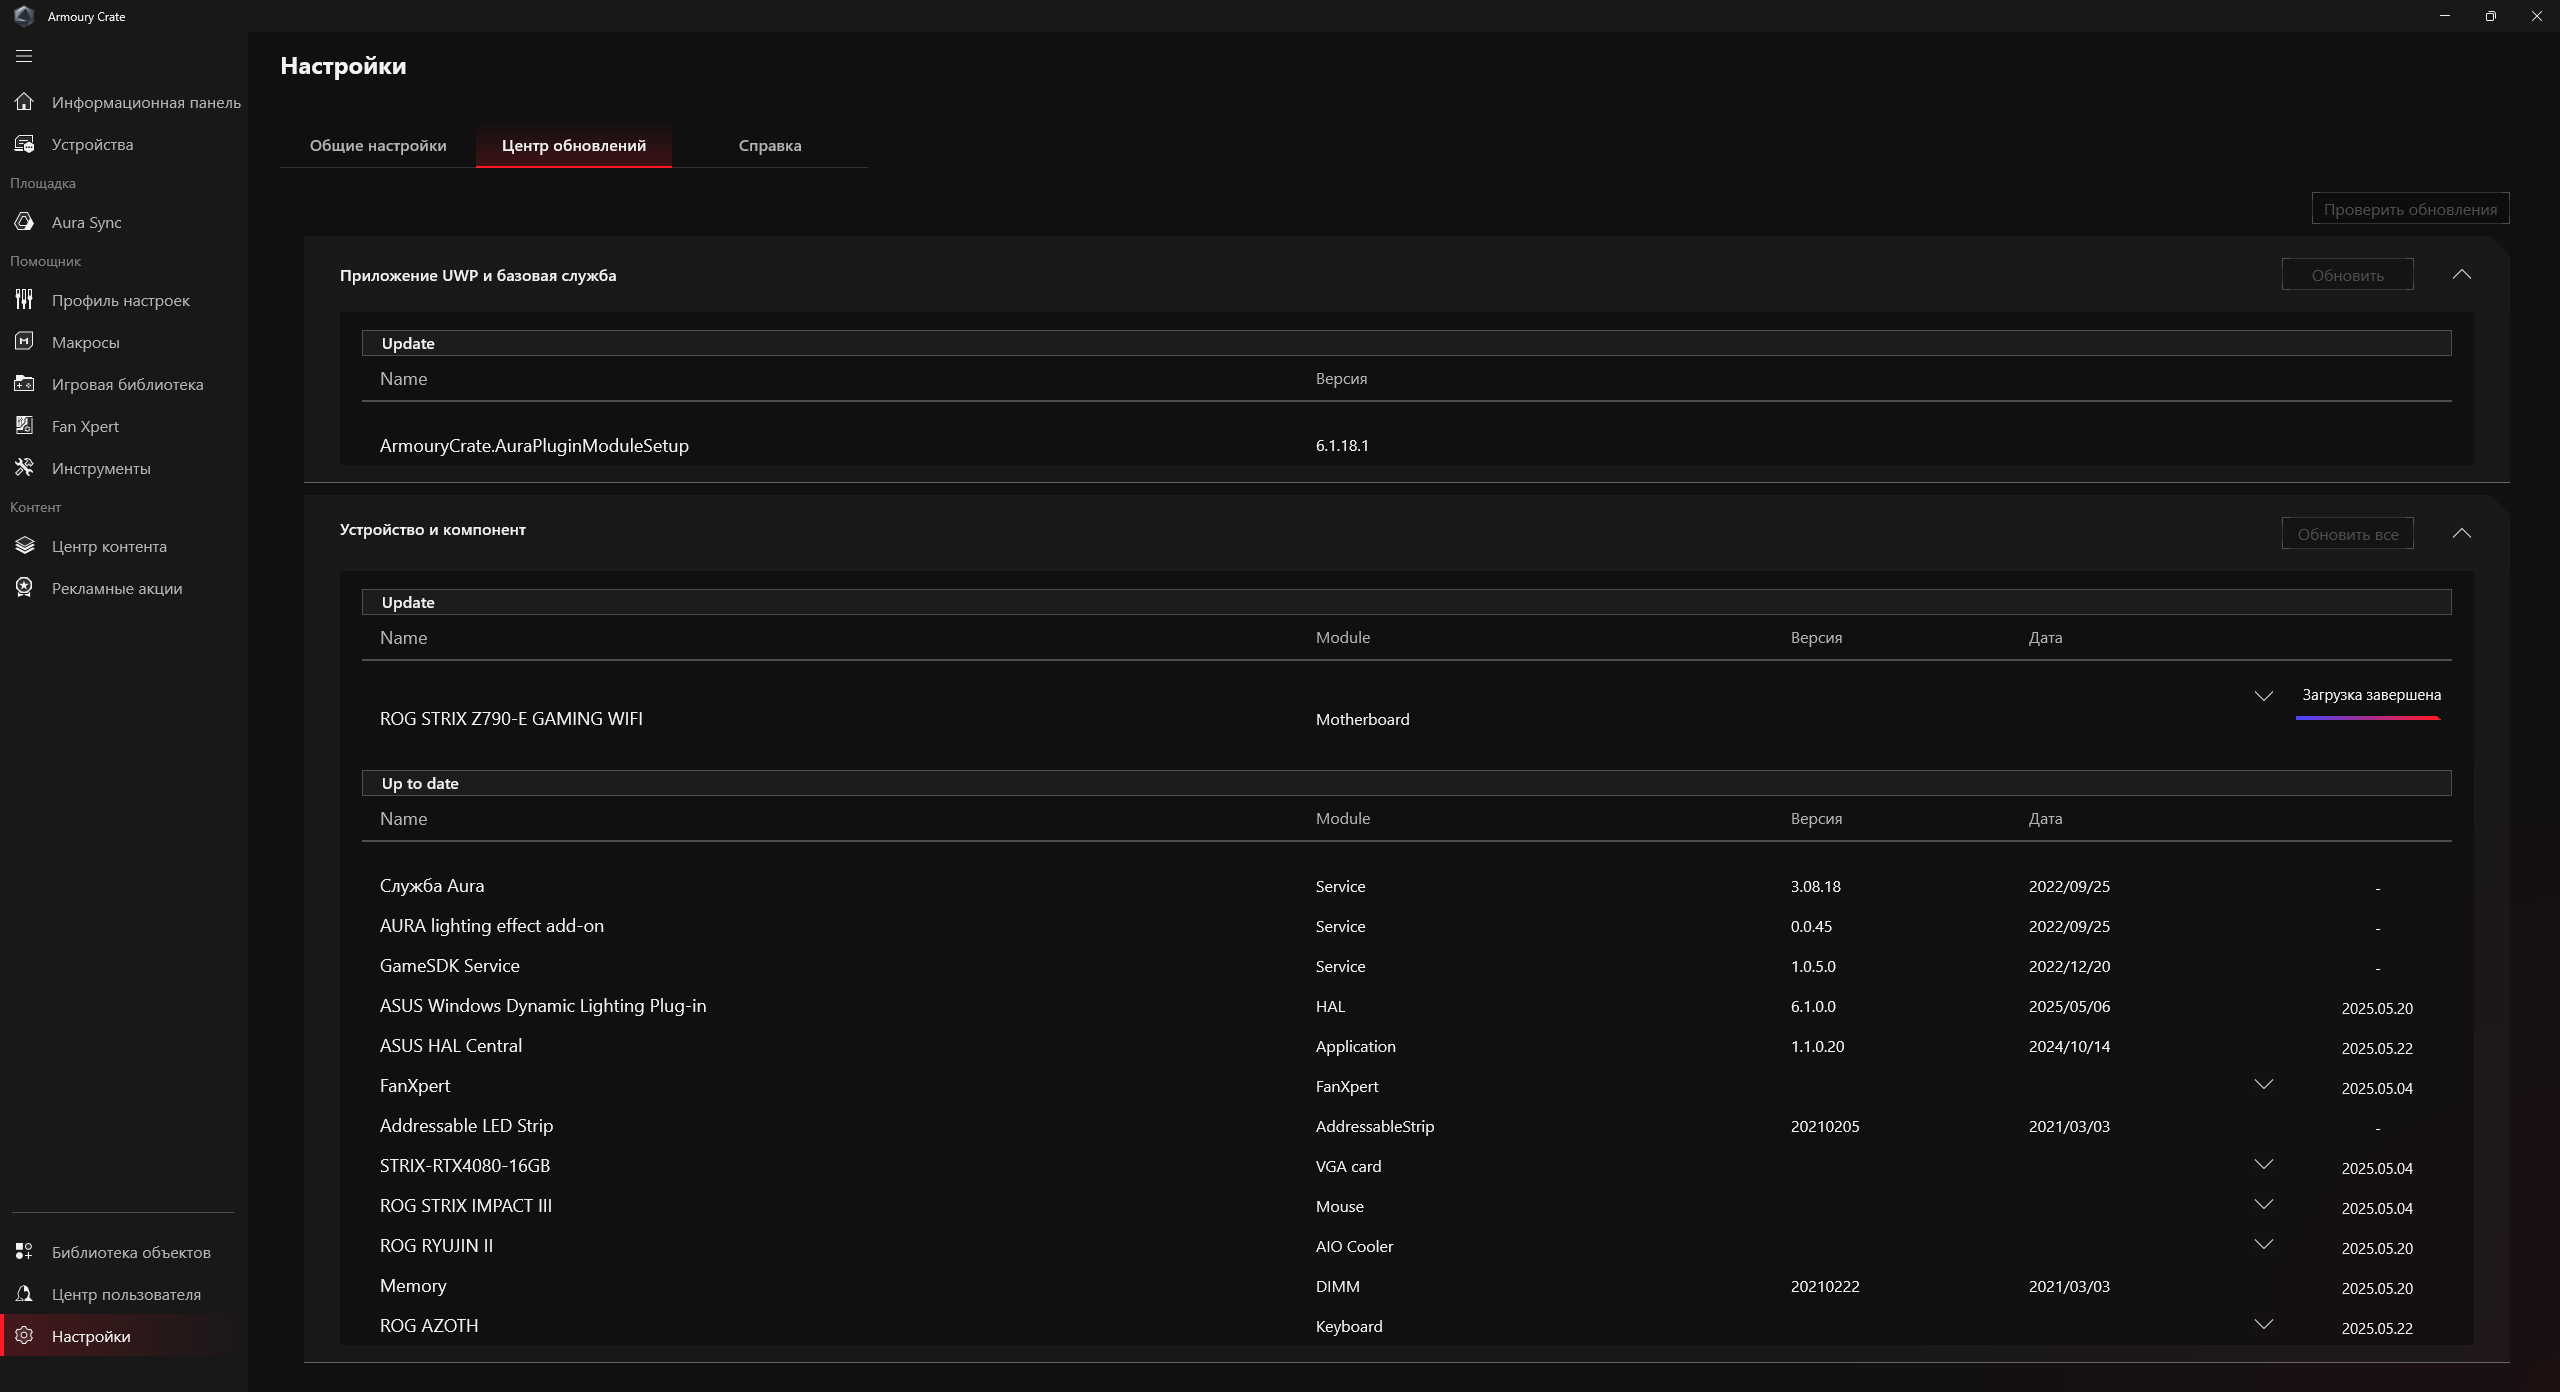Click the Библиотека объектов icon
This screenshot has height=1392, width=2560.
pyautogui.click(x=24, y=1252)
